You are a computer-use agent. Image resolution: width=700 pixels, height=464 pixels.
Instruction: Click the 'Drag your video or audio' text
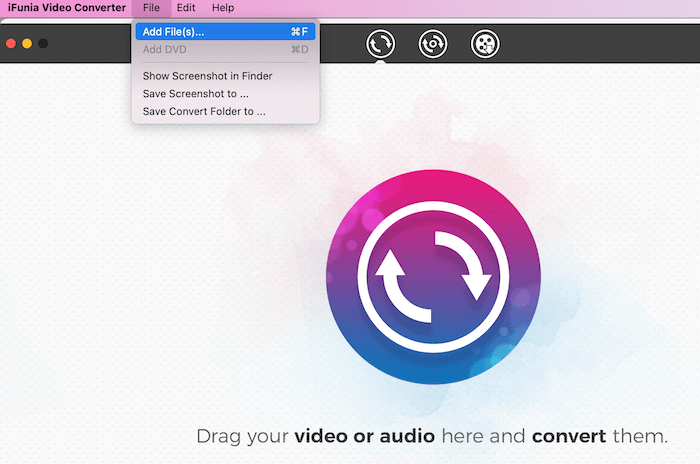pyautogui.click(x=431, y=437)
